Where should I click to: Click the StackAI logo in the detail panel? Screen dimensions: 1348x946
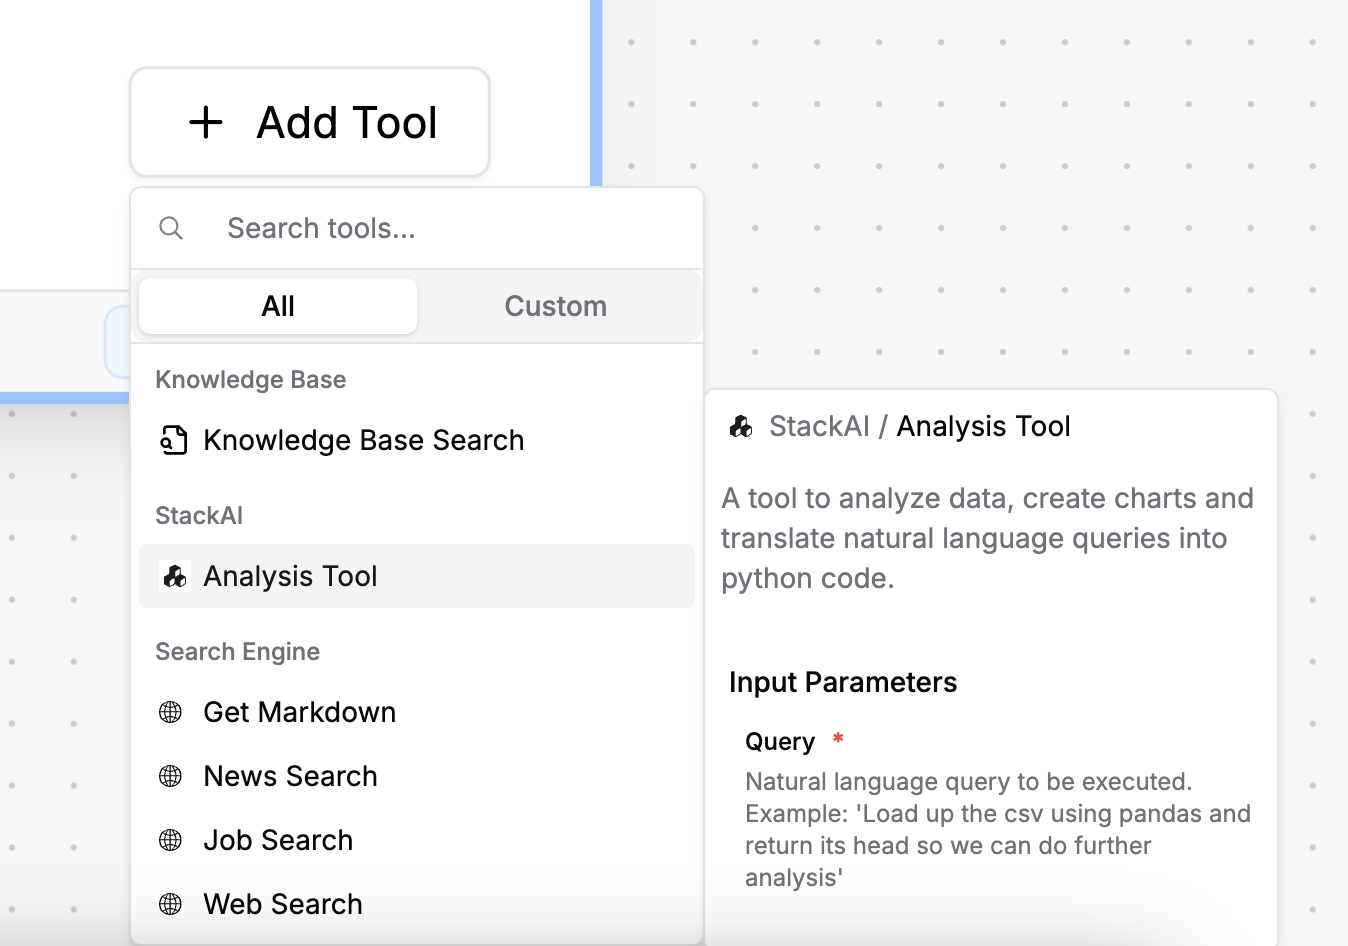click(x=741, y=427)
